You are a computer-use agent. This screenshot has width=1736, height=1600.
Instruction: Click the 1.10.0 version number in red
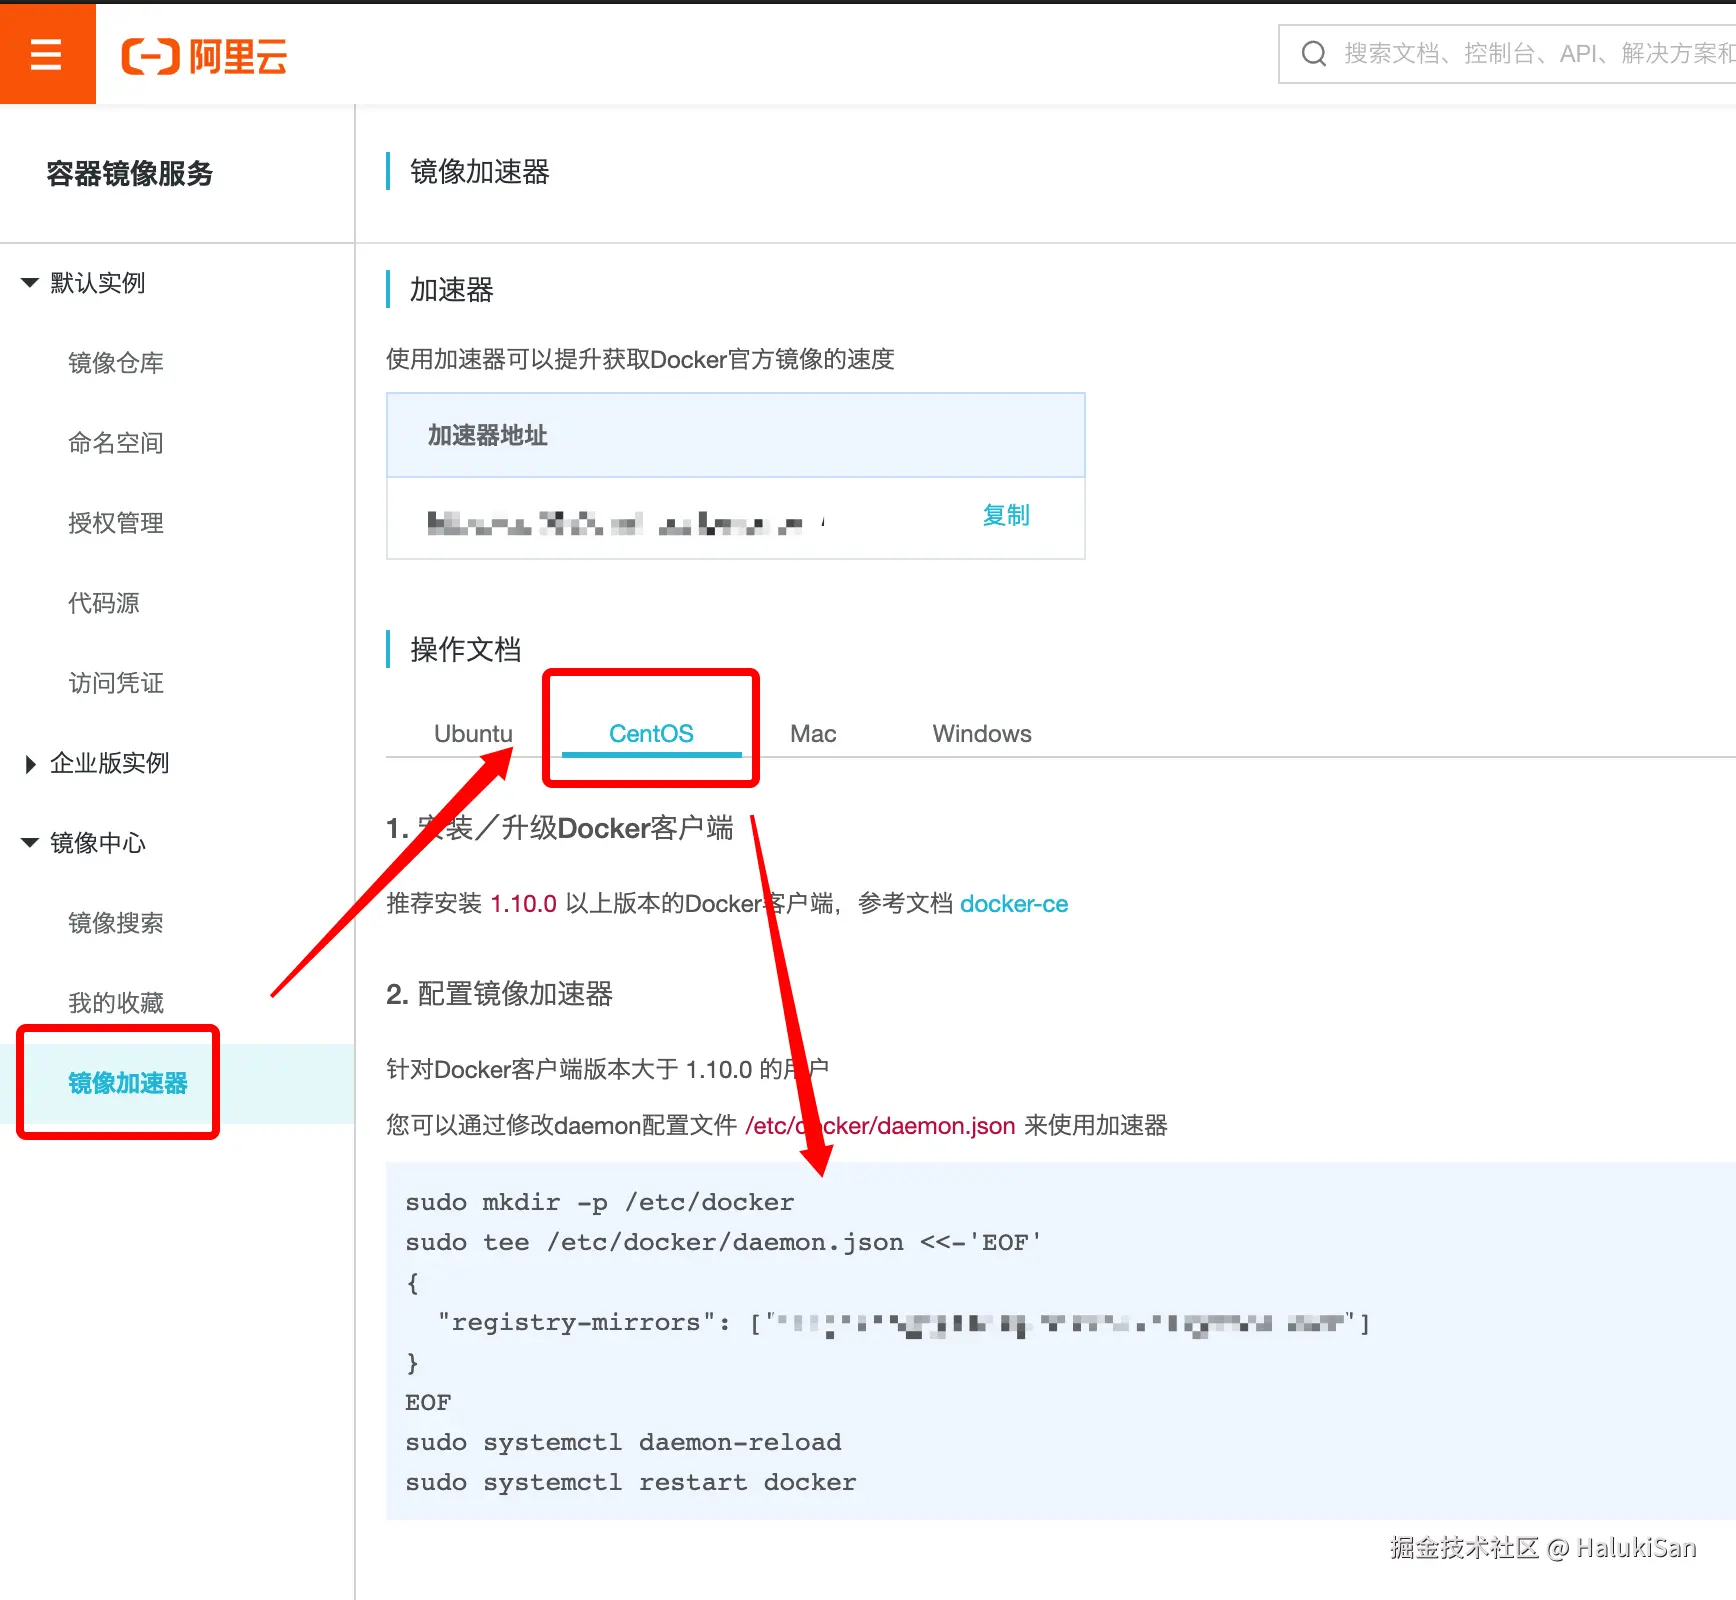523,904
